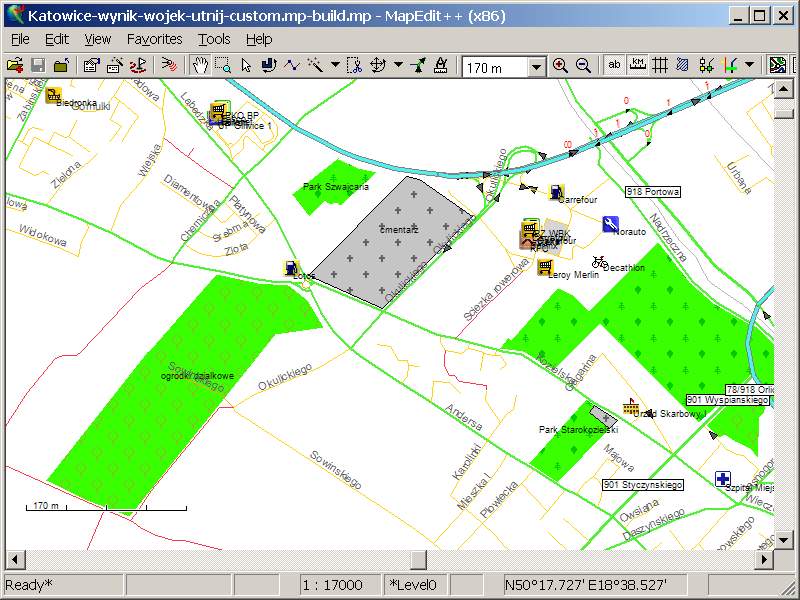Image resolution: width=800 pixels, height=600 pixels.
Task: Click the Open file folder icon
Action: 14,66
